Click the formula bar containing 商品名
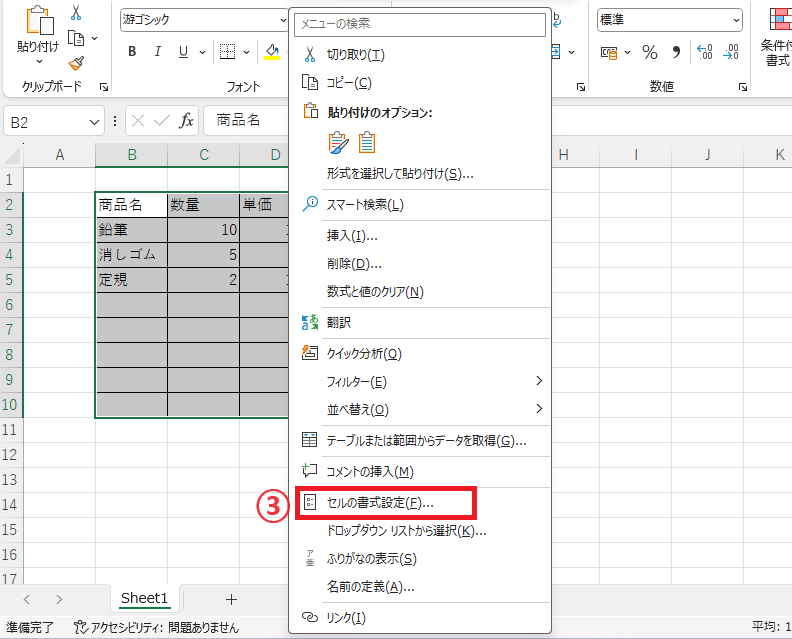Image resolution: width=792 pixels, height=639 pixels. (246, 121)
